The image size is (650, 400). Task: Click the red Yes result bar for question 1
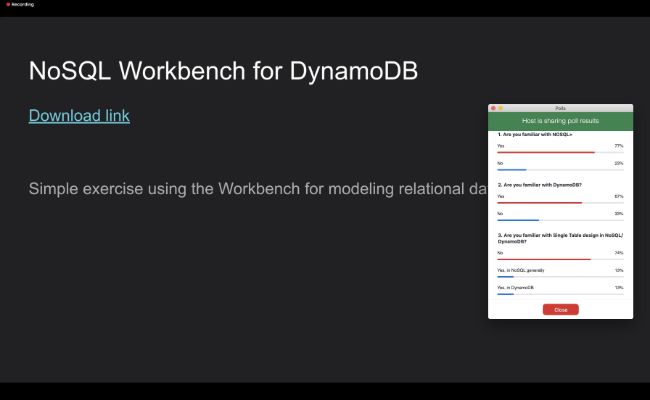point(546,153)
